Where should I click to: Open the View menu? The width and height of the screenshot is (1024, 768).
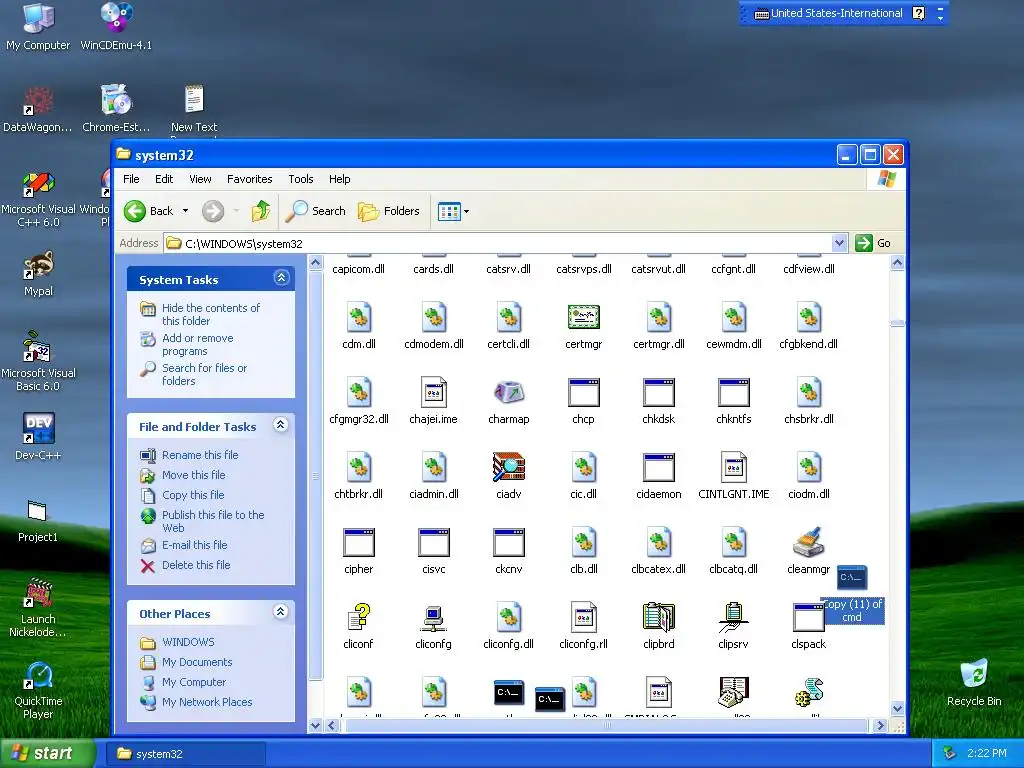click(x=200, y=179)
